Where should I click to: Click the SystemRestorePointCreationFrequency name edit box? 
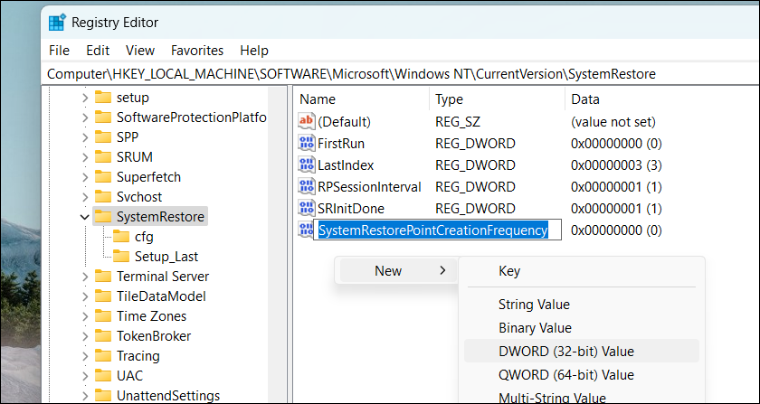coord(432,231)
